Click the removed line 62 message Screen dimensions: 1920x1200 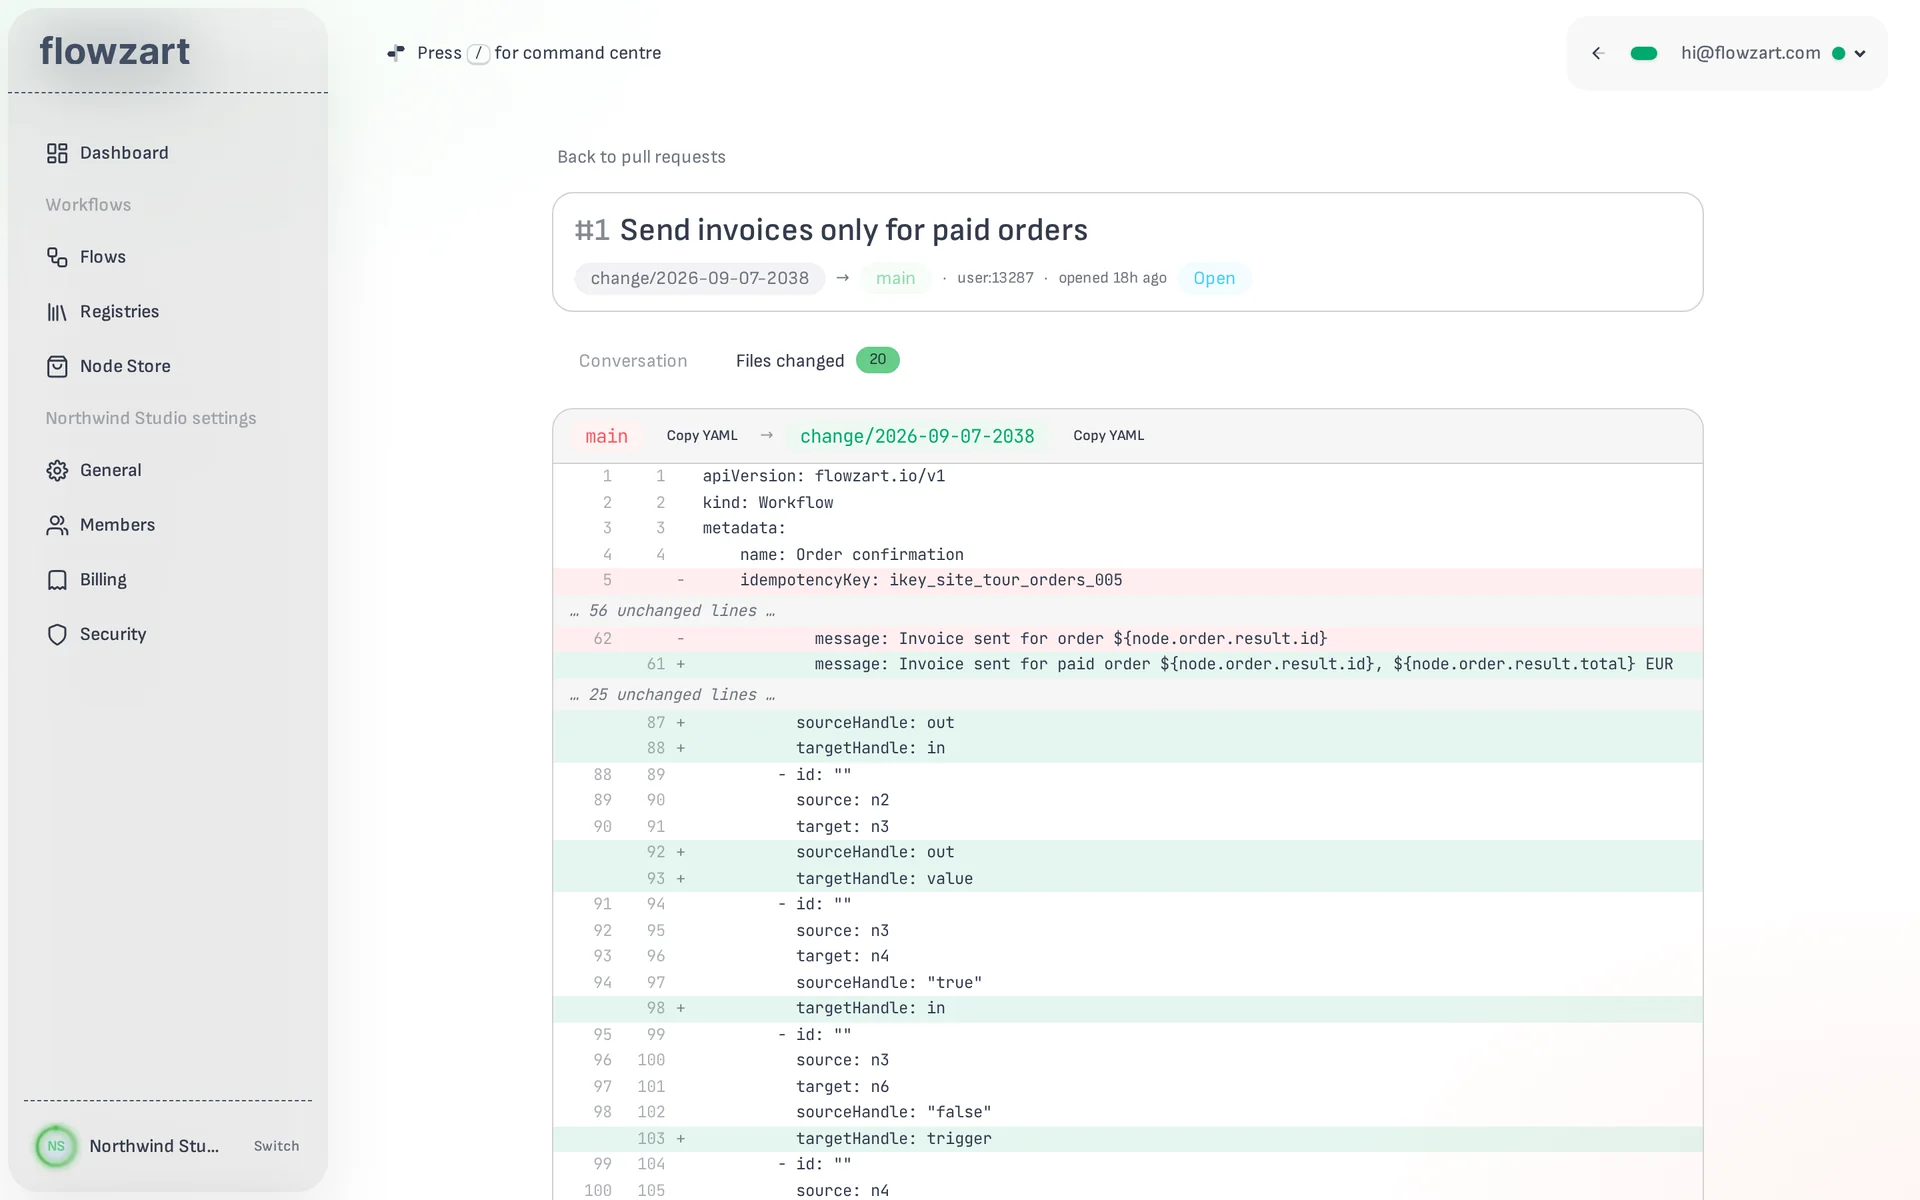click(1128, 638)
